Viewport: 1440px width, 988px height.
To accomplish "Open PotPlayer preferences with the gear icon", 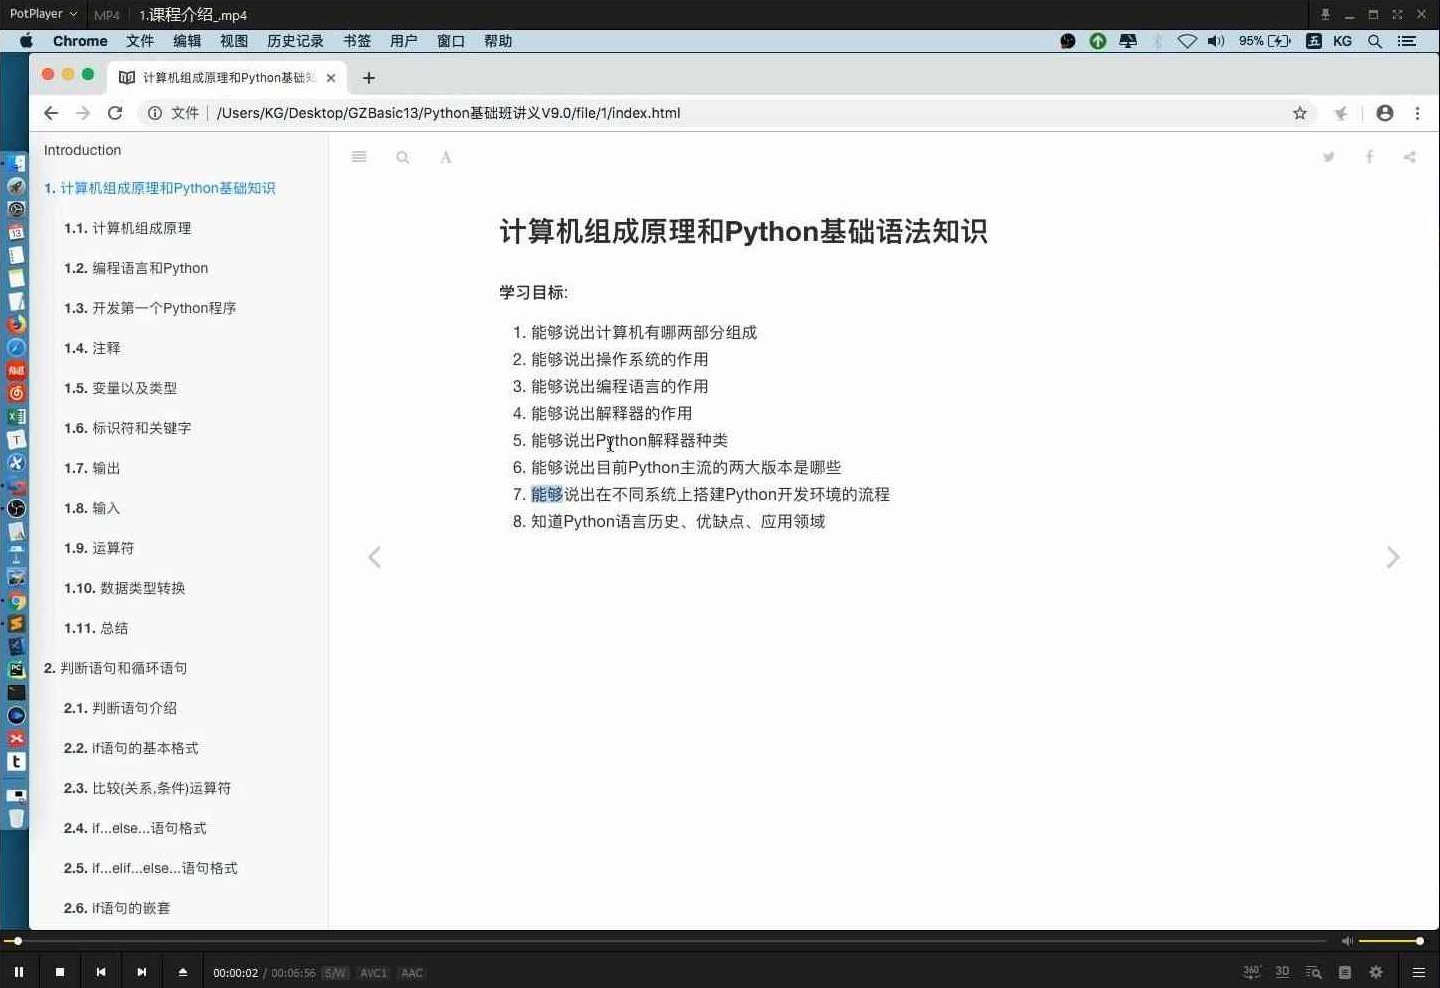I will (x=1377, y=971).
